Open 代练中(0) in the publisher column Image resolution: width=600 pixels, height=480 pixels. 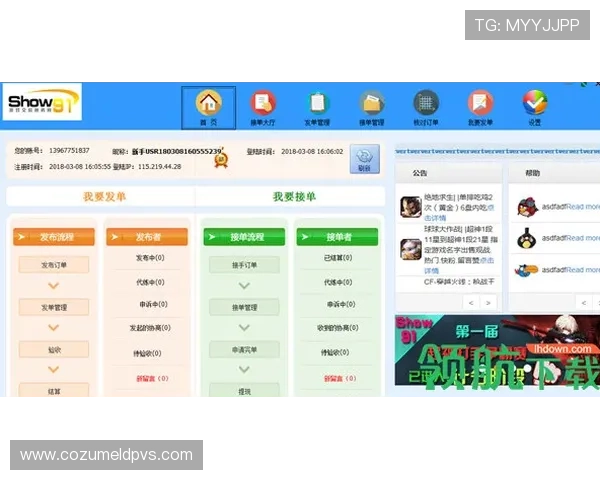(x=150, y=282)
